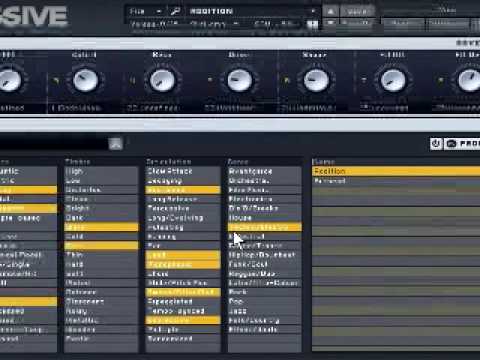The image size is (480, 360).
Task: Select the Long Release articulation attribute
Action: (183, 199)
